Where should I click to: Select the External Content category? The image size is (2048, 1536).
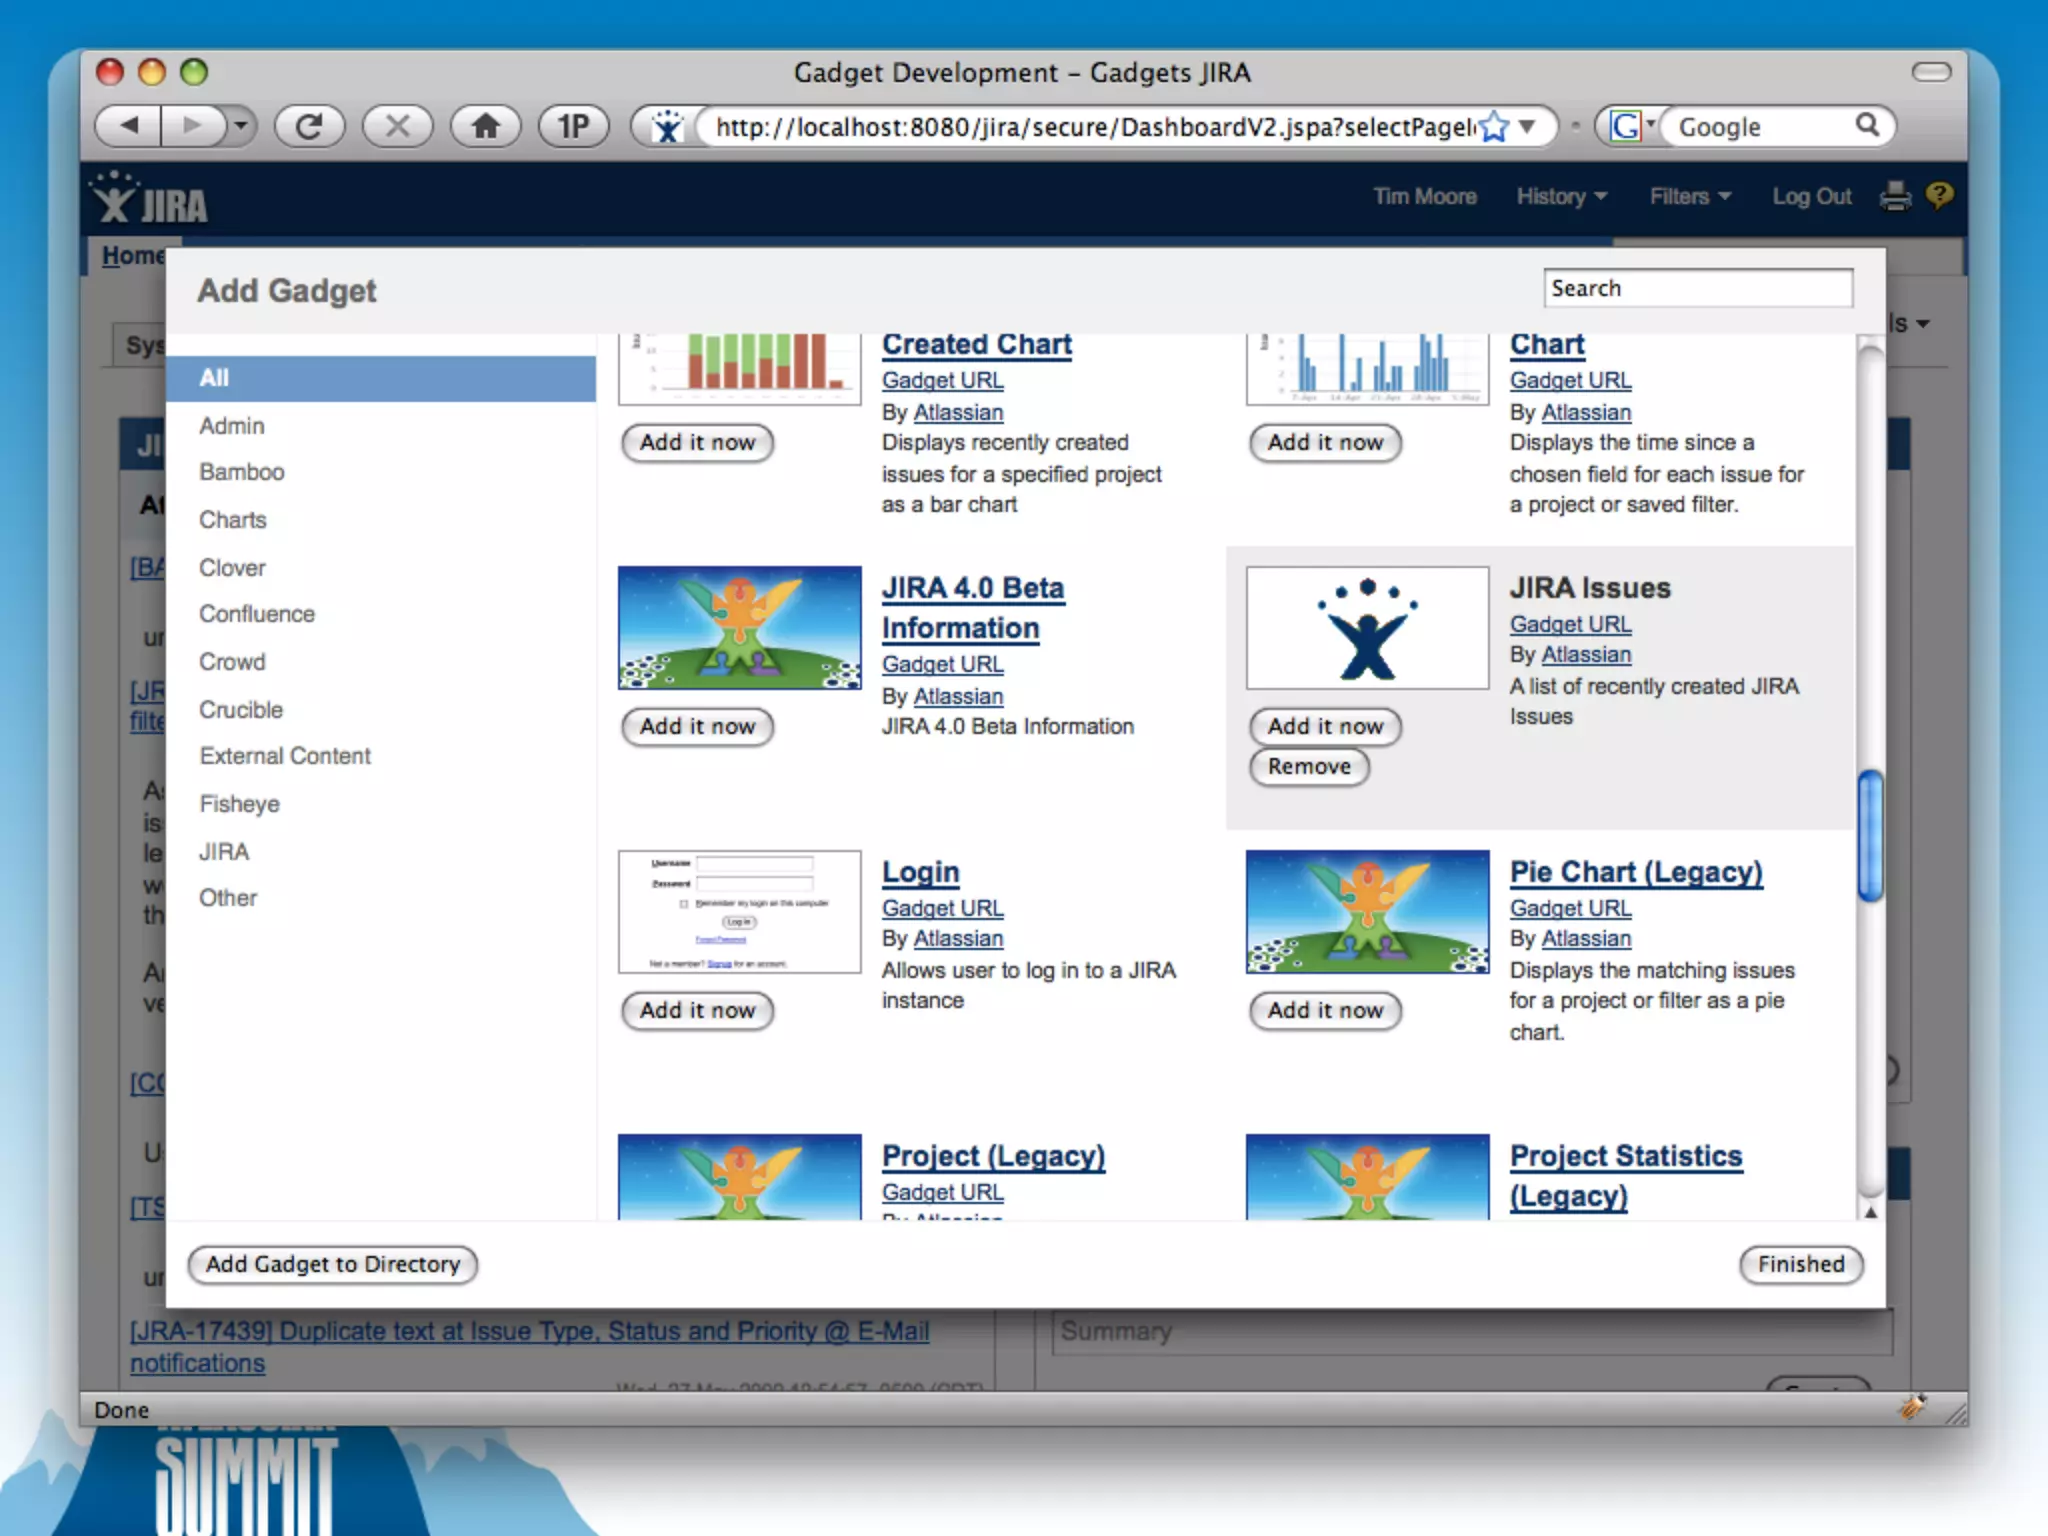(x=284, y=756)
